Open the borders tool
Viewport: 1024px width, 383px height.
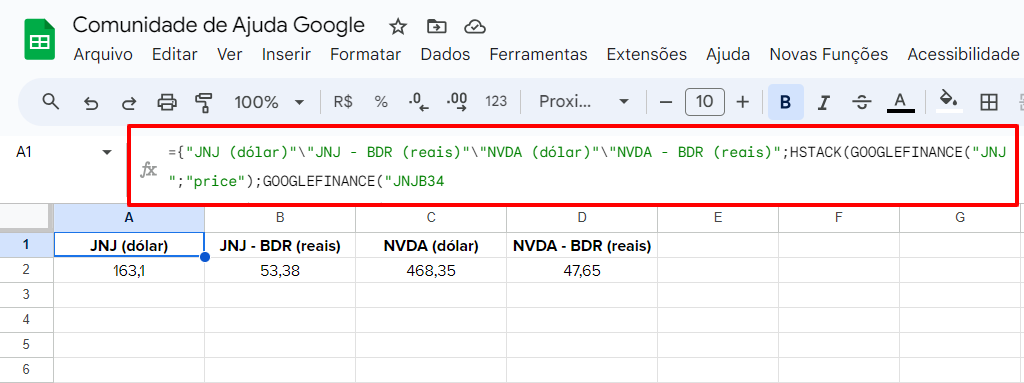pyautogui.click(x=989, y=102)
